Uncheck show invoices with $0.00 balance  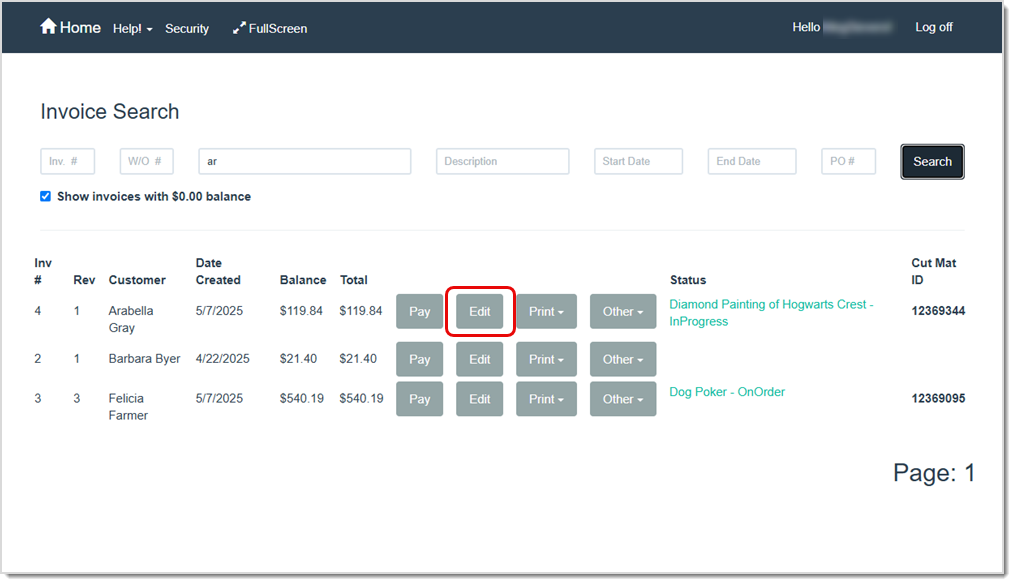point(45,196)
